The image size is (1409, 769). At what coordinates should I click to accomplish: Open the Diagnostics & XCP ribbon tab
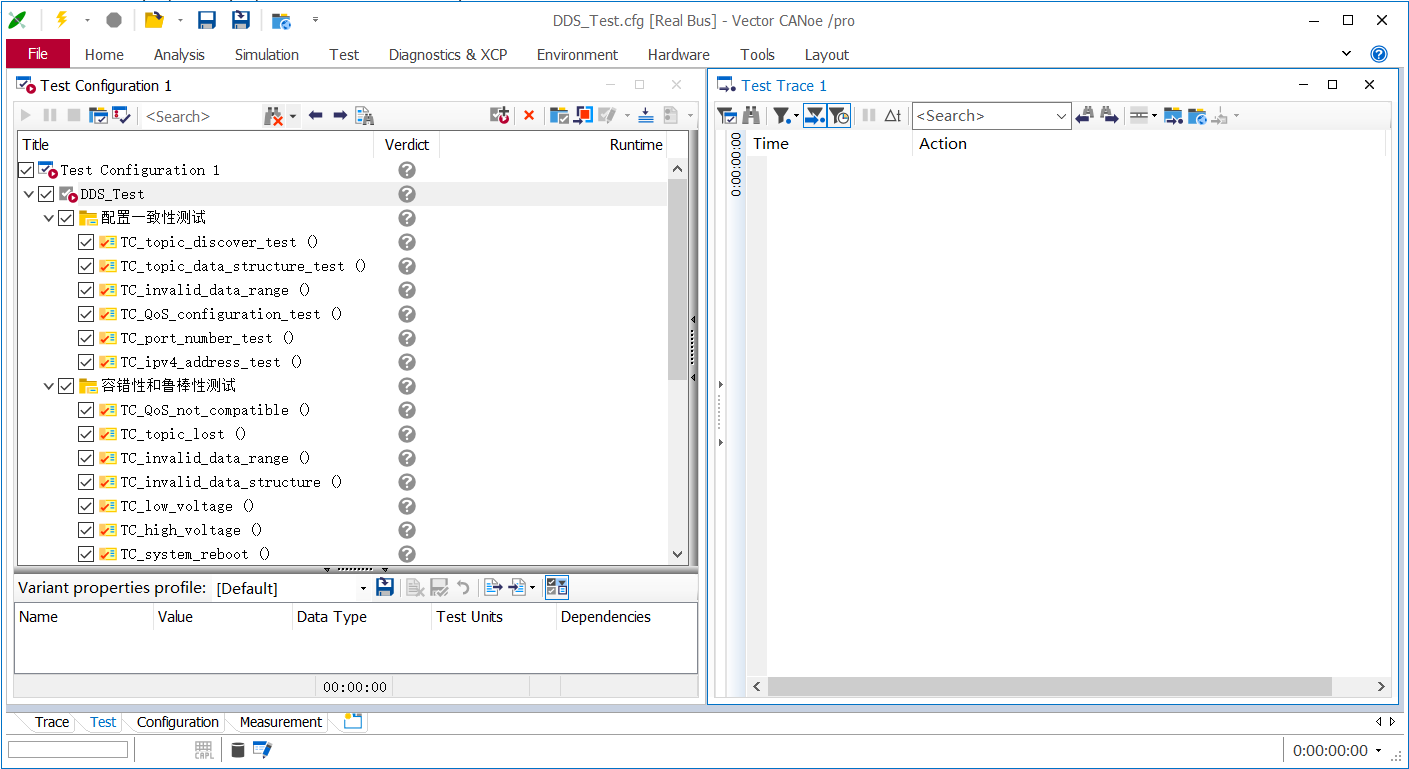coord(448,55)
